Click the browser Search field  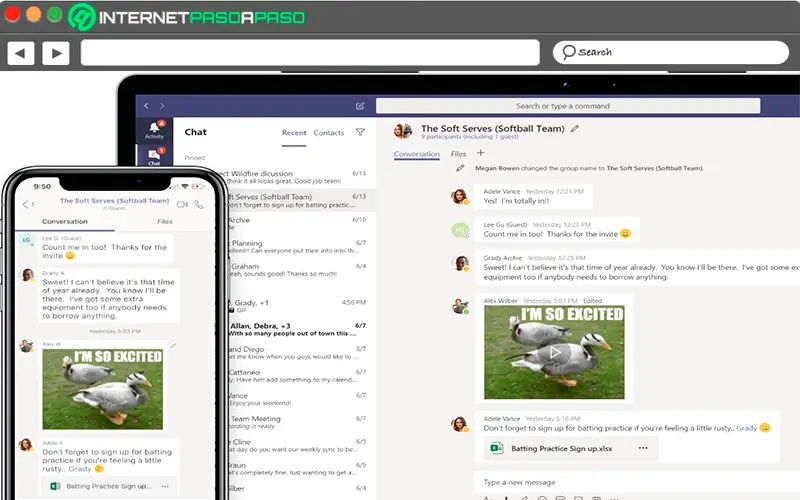(x=671, y=52)
